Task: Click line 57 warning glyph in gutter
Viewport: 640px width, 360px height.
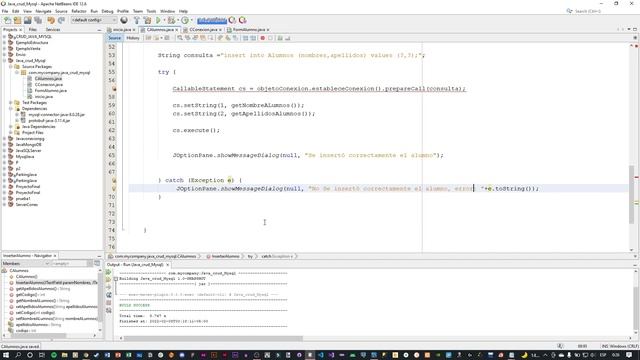Action: 114,89
